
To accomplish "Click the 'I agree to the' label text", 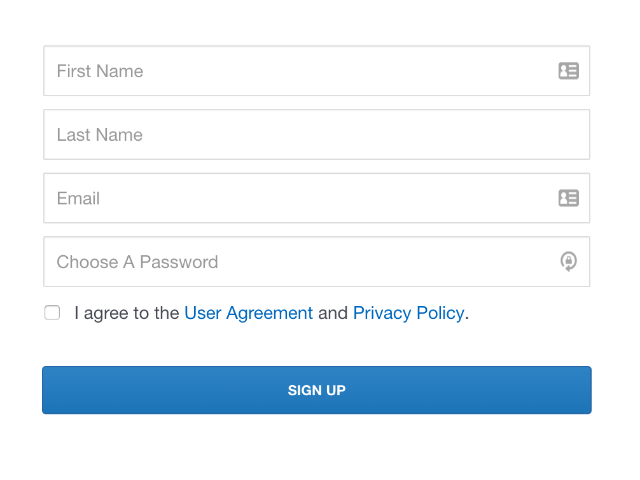I will click(x=127, y=313).
